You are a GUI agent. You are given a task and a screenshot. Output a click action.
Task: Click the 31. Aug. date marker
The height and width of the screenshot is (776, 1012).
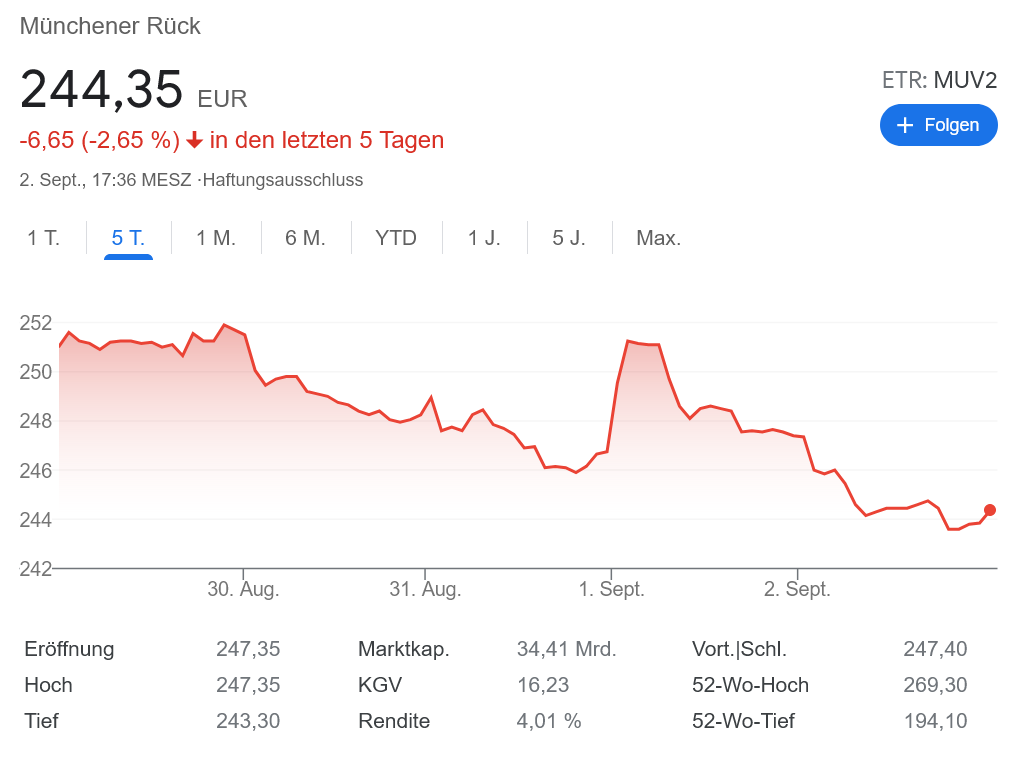(x=425, y=589)
